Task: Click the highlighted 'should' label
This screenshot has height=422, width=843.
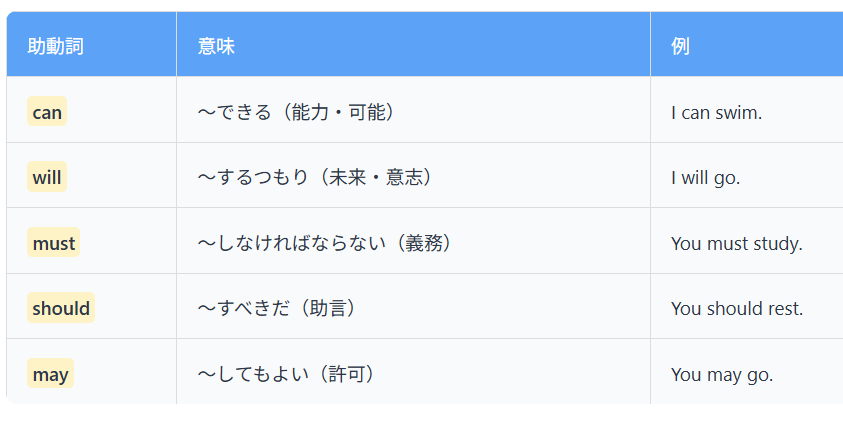Action: 61,308
